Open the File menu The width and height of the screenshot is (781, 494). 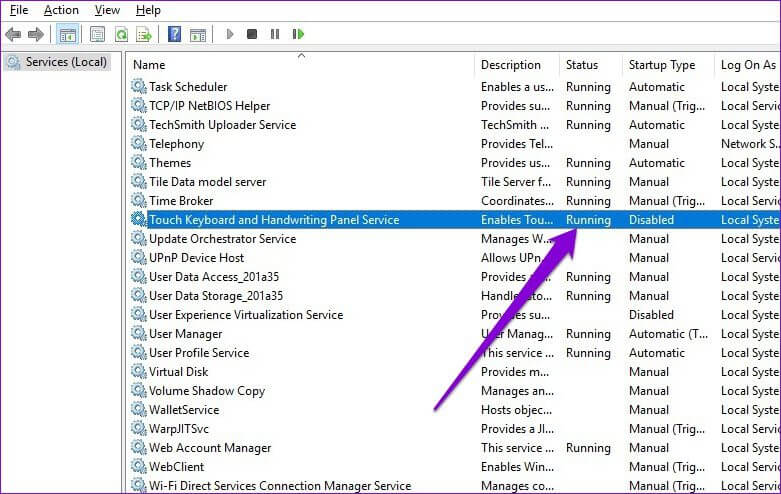click(19, 10)
